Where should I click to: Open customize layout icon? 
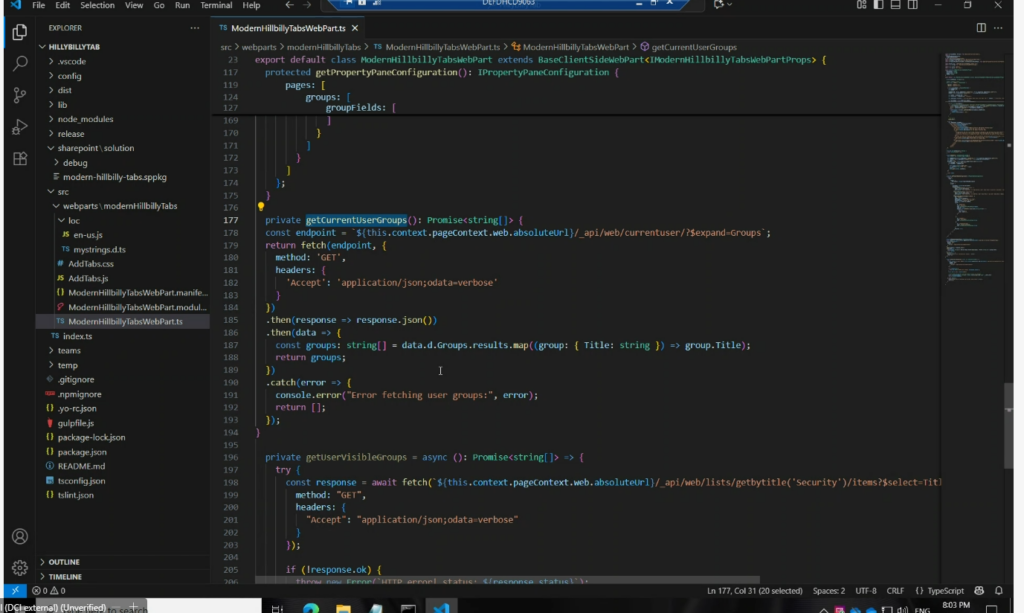(x=861, y=5)
